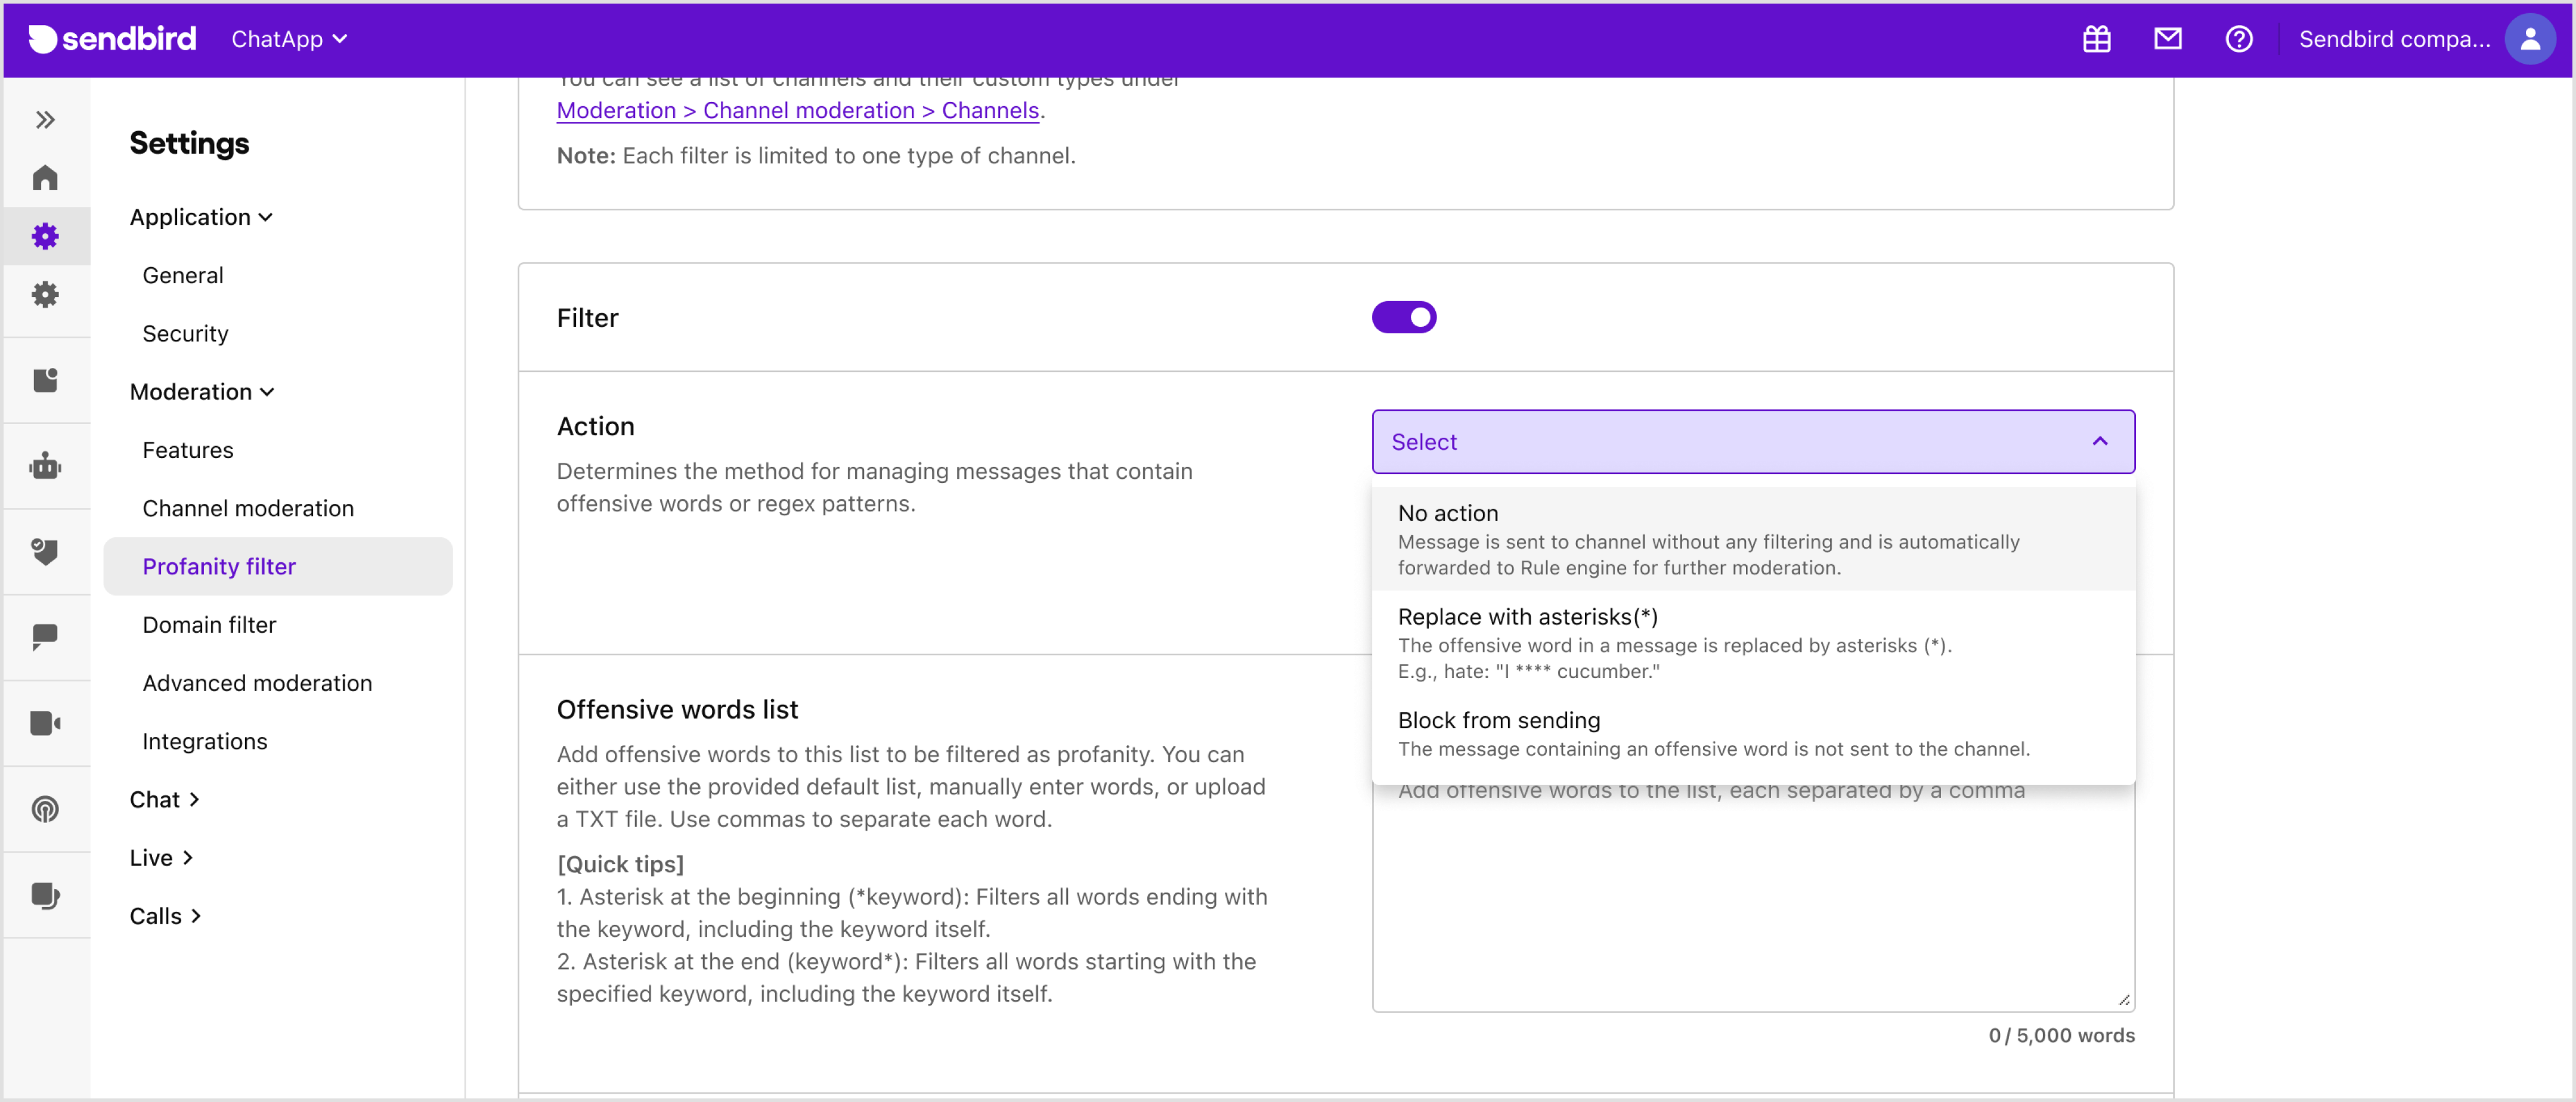Open the shield moderation icon in rail

pyautogui.click(x=45, y=551)
